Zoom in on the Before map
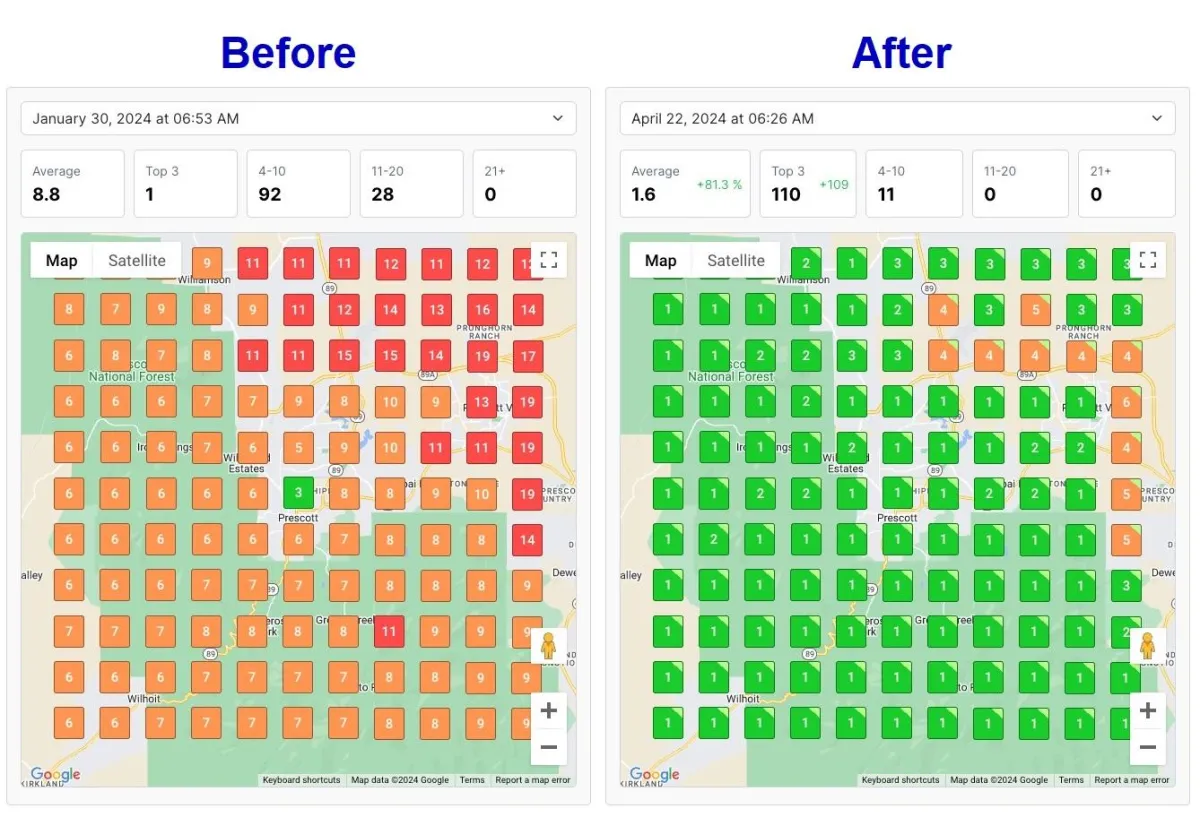 pyautogui.click(x=548, y=711)
